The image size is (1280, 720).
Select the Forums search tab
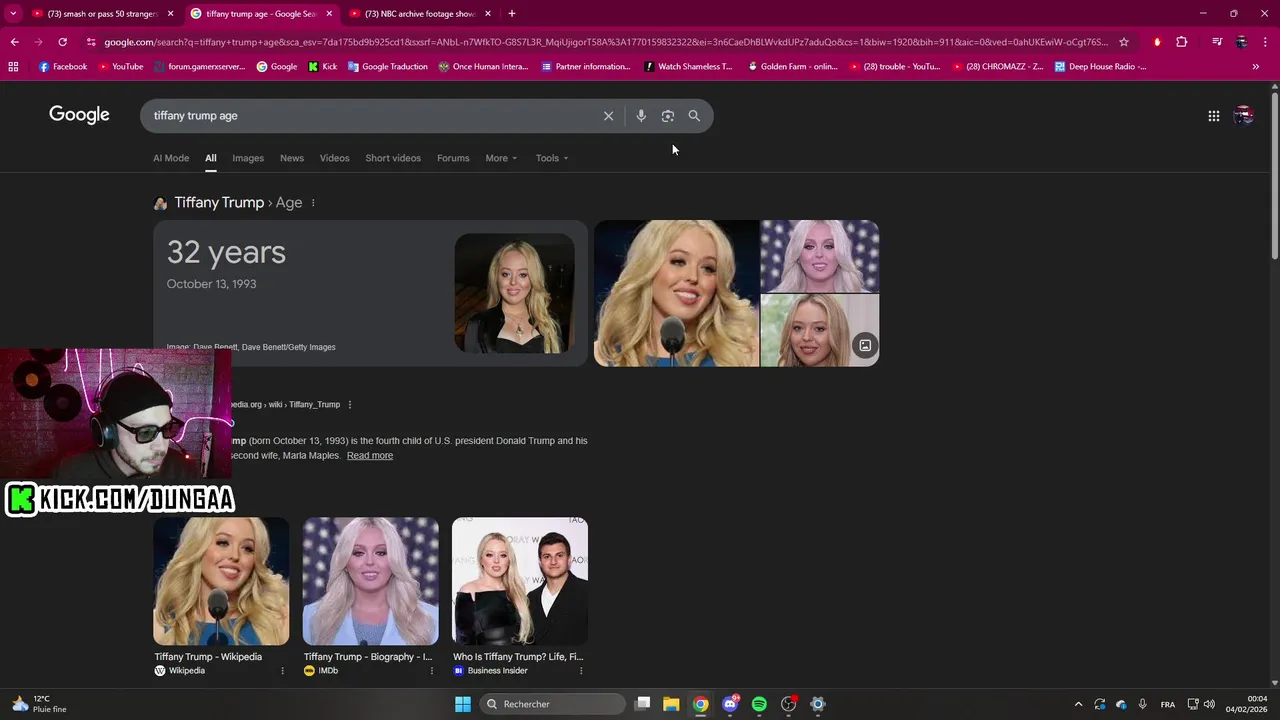click(x=453, y=158)
